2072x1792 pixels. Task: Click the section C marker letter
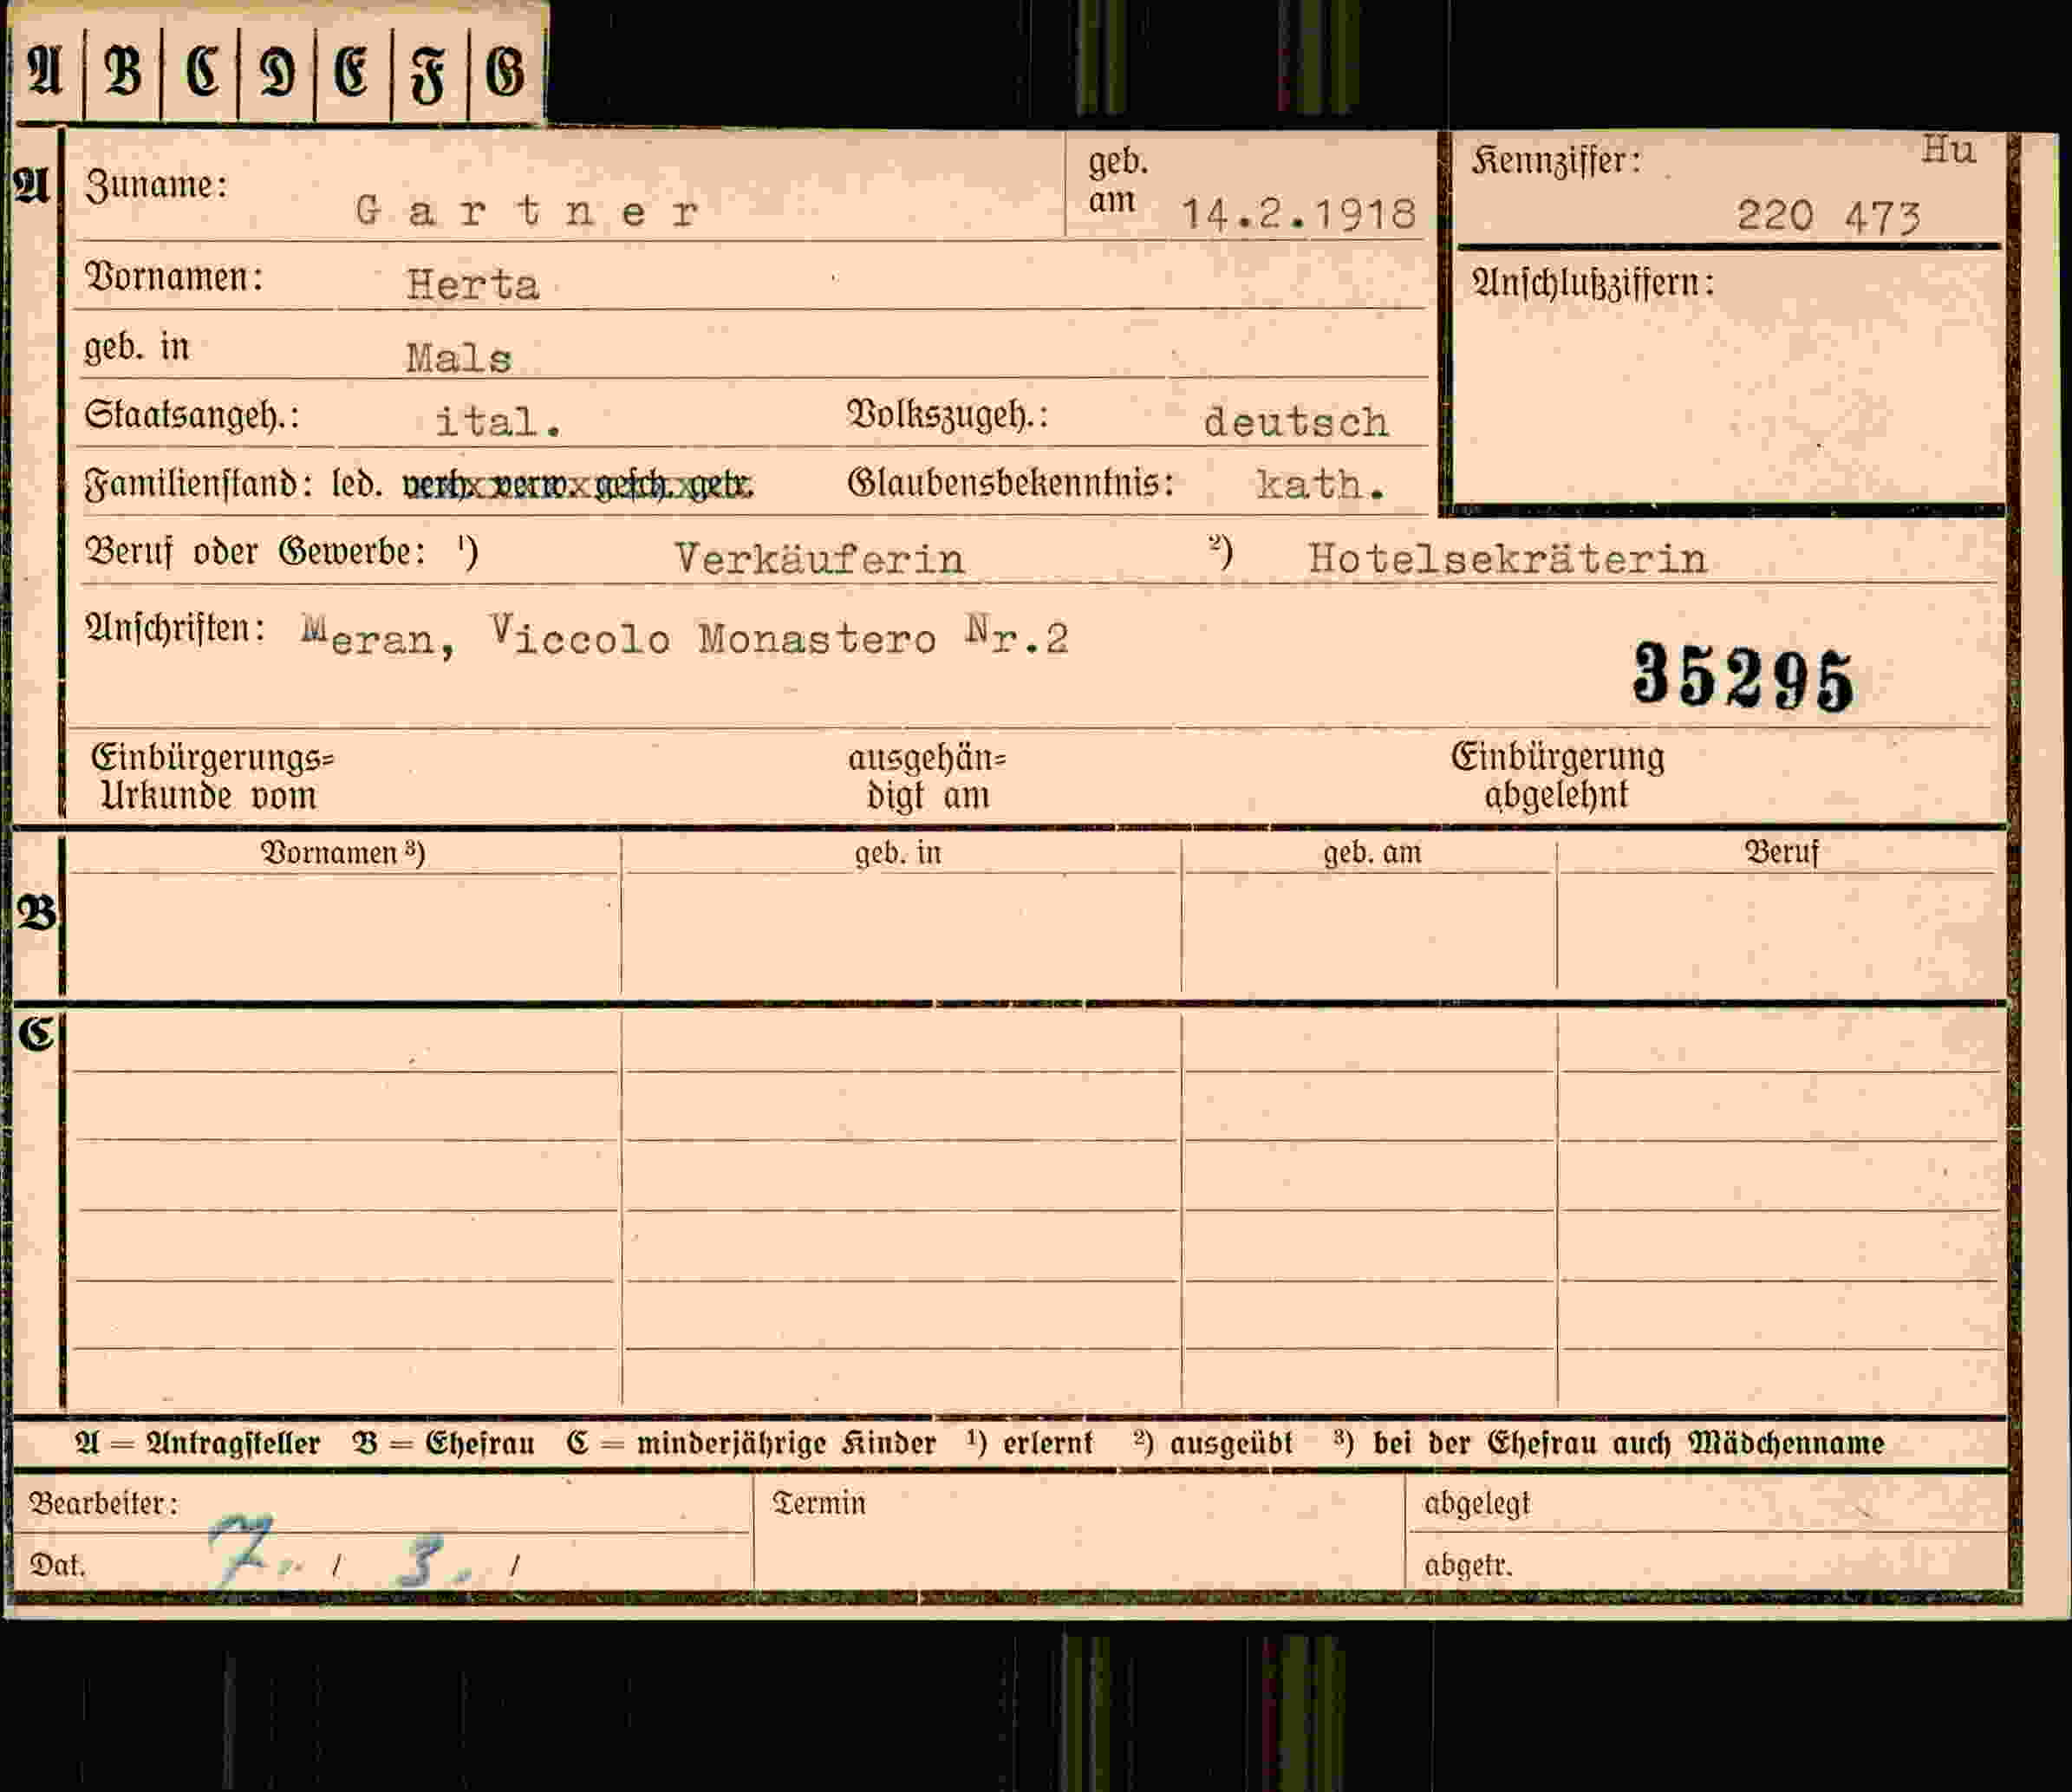[37, 1034]
